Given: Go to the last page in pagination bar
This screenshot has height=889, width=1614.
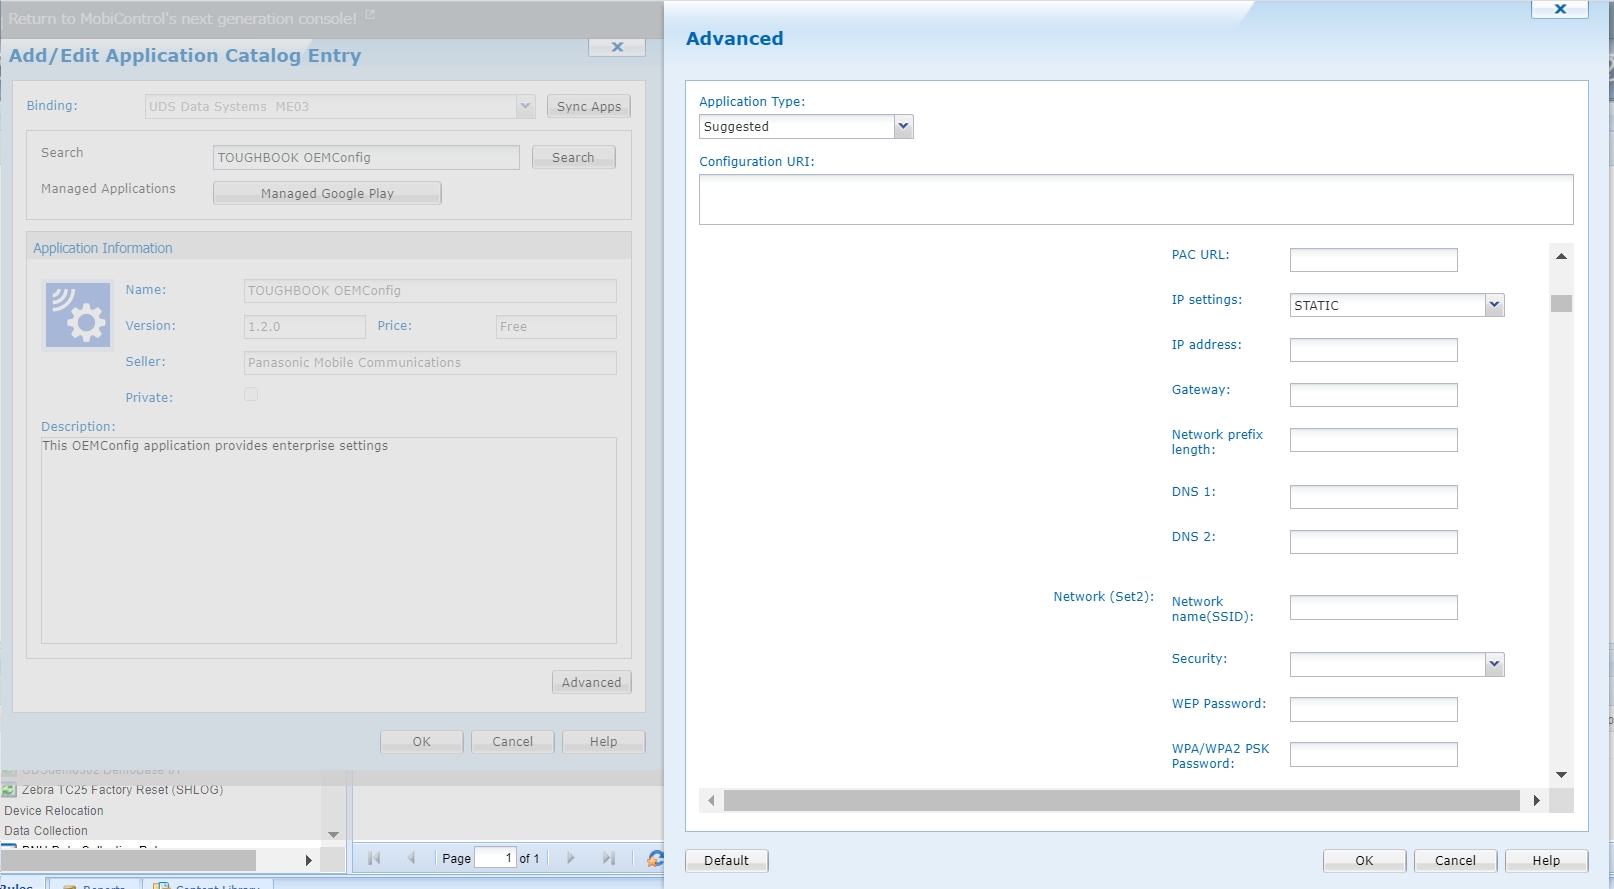Looking at the screenshot, I should click(608, 858).
